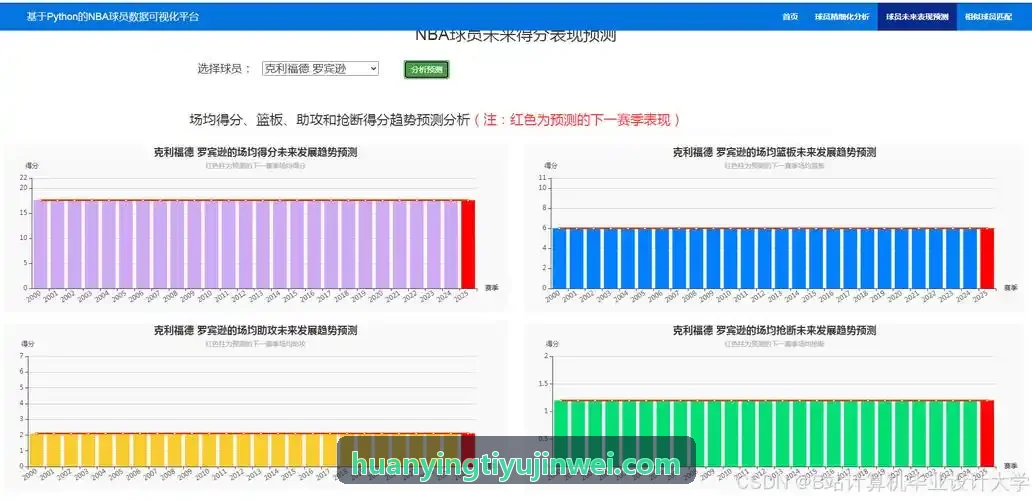The height and width of the screenshot is (500, 1032).
Task: Click title 克利福德 罗宾逊的场均抢断未来发展趋势预测
Action: coord(774,330)
